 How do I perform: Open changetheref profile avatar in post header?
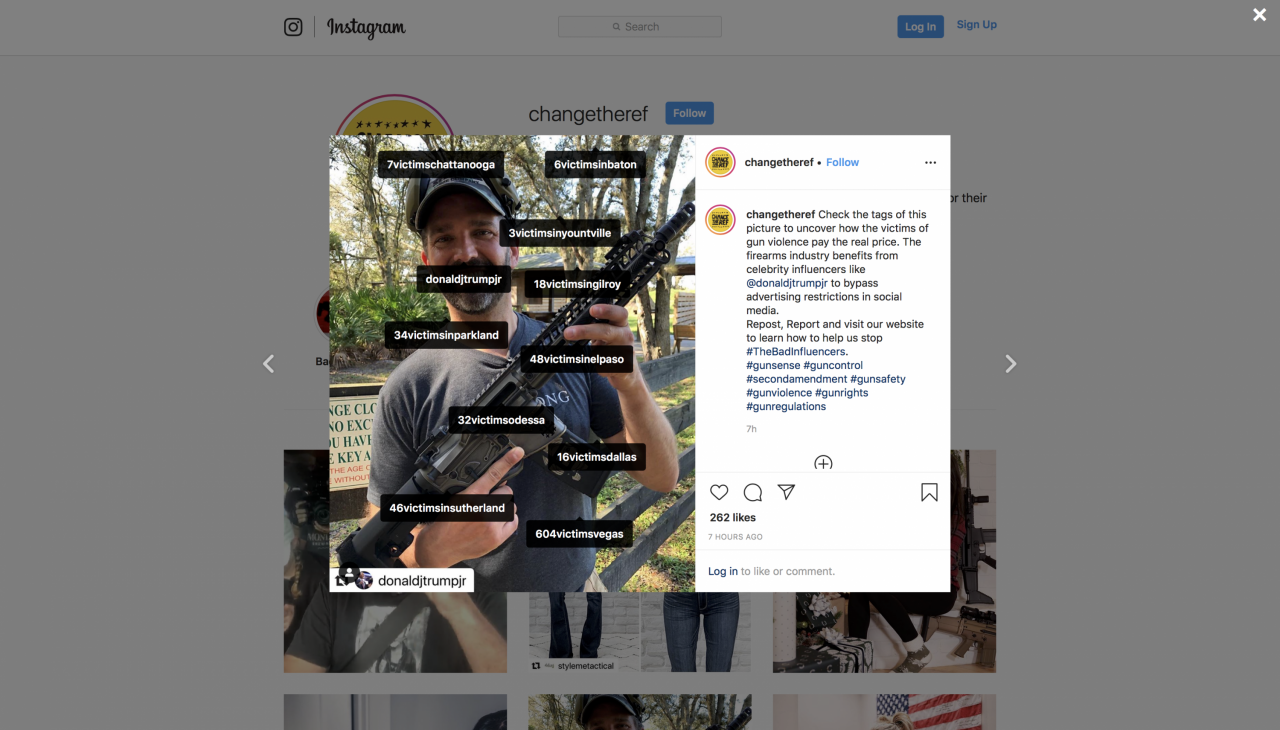coord(720,162)
